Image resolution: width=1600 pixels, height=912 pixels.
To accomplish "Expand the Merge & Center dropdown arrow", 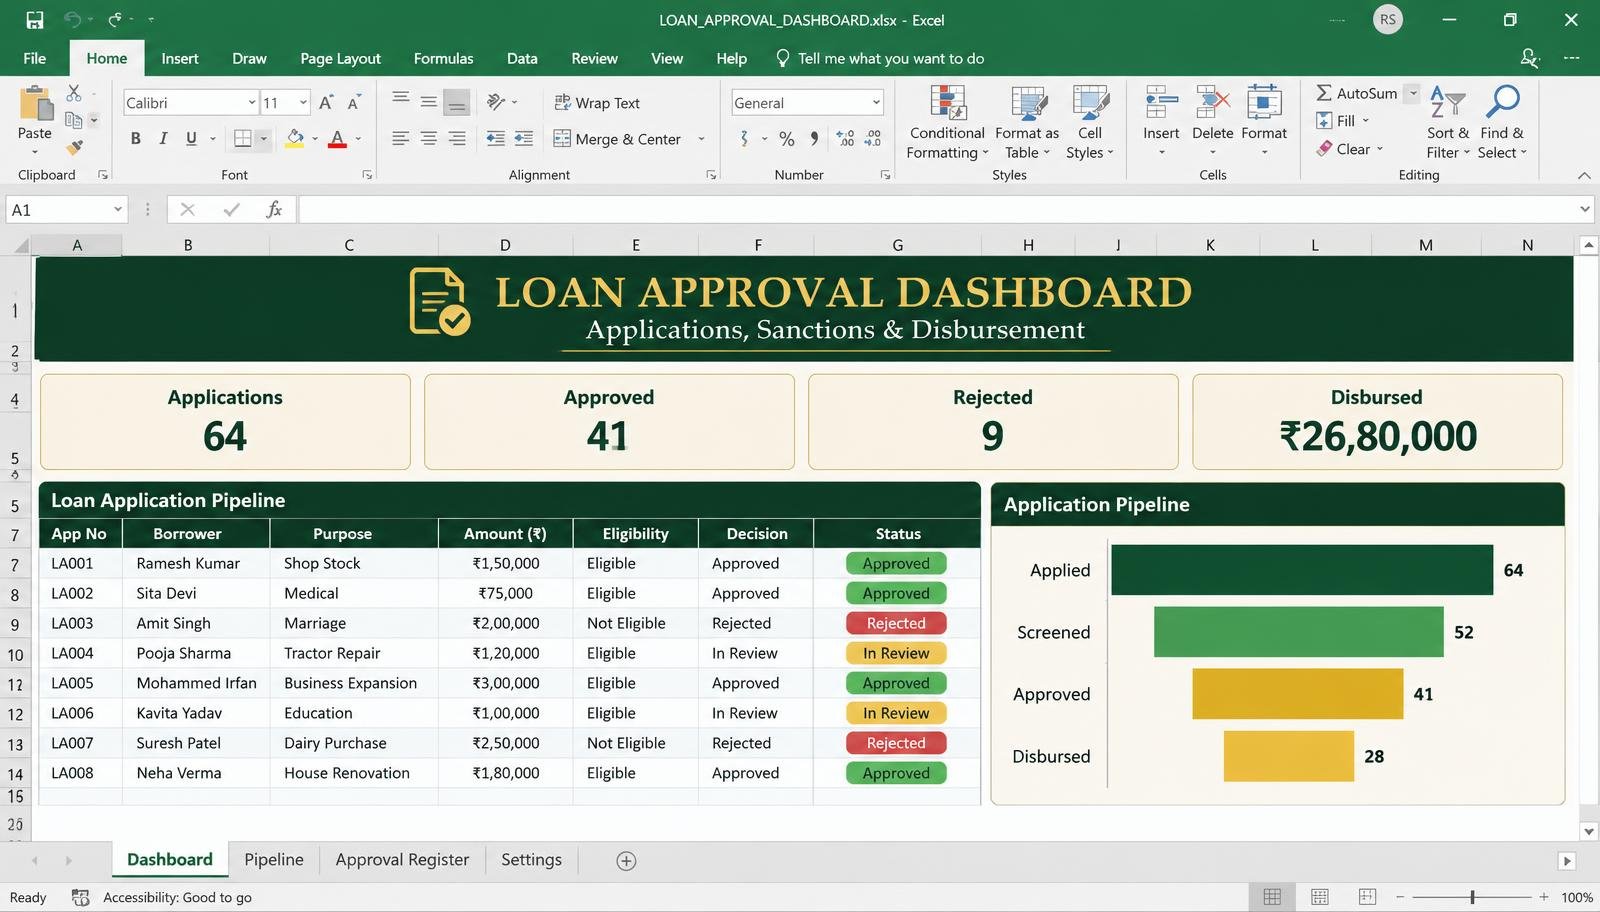I will (x=701, y=139).
